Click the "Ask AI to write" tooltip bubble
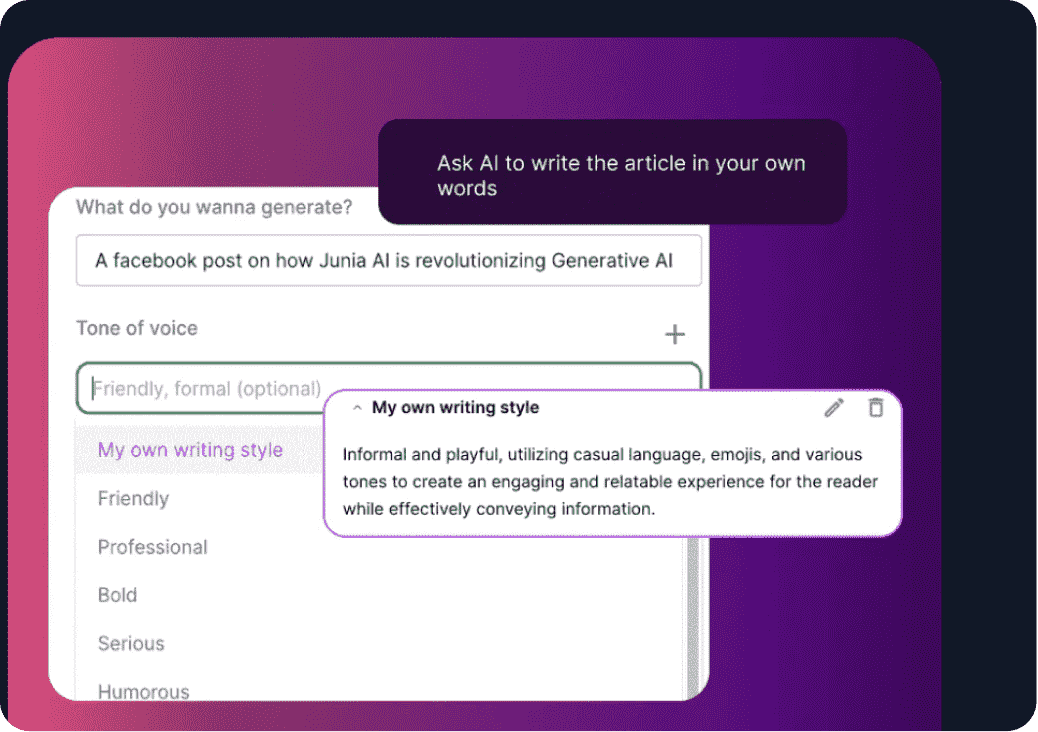 click(x=613, y=172)
